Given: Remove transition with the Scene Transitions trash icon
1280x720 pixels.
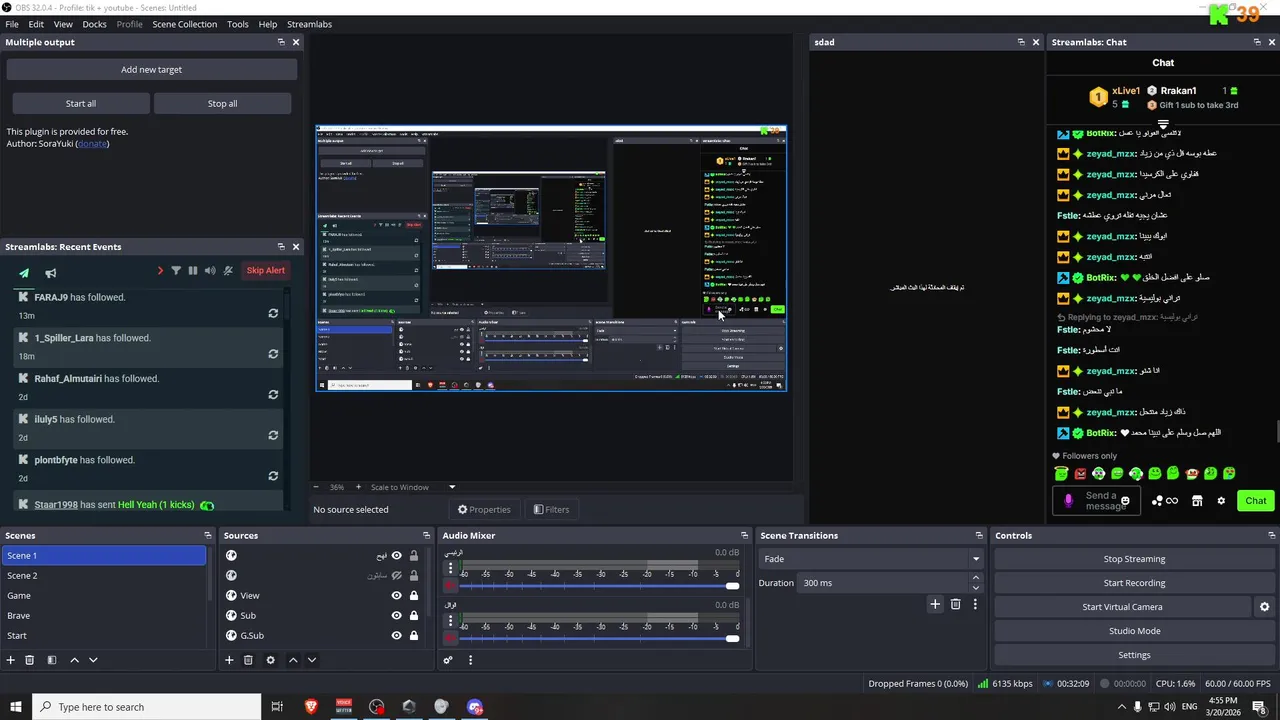Looking at the screenshot, I should [955, 604].
